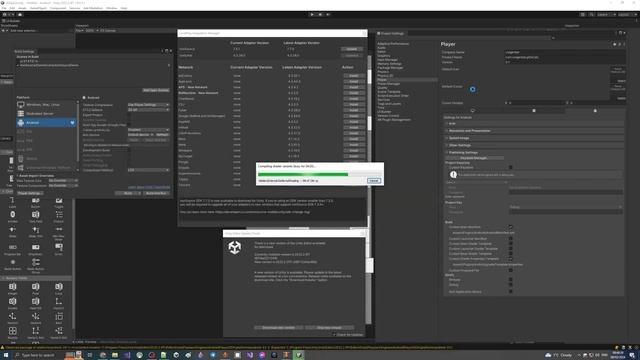
Task: Start Play mode with the Play button
Action: (312, 14)
